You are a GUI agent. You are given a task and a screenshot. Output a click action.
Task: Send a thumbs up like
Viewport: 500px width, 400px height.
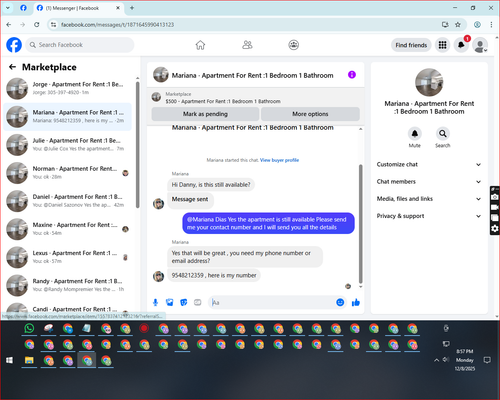[356, 302]
